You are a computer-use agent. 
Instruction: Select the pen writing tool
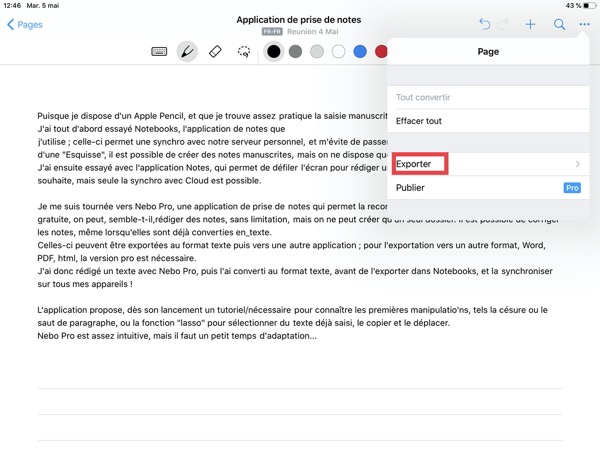click(x=187, y=51)
